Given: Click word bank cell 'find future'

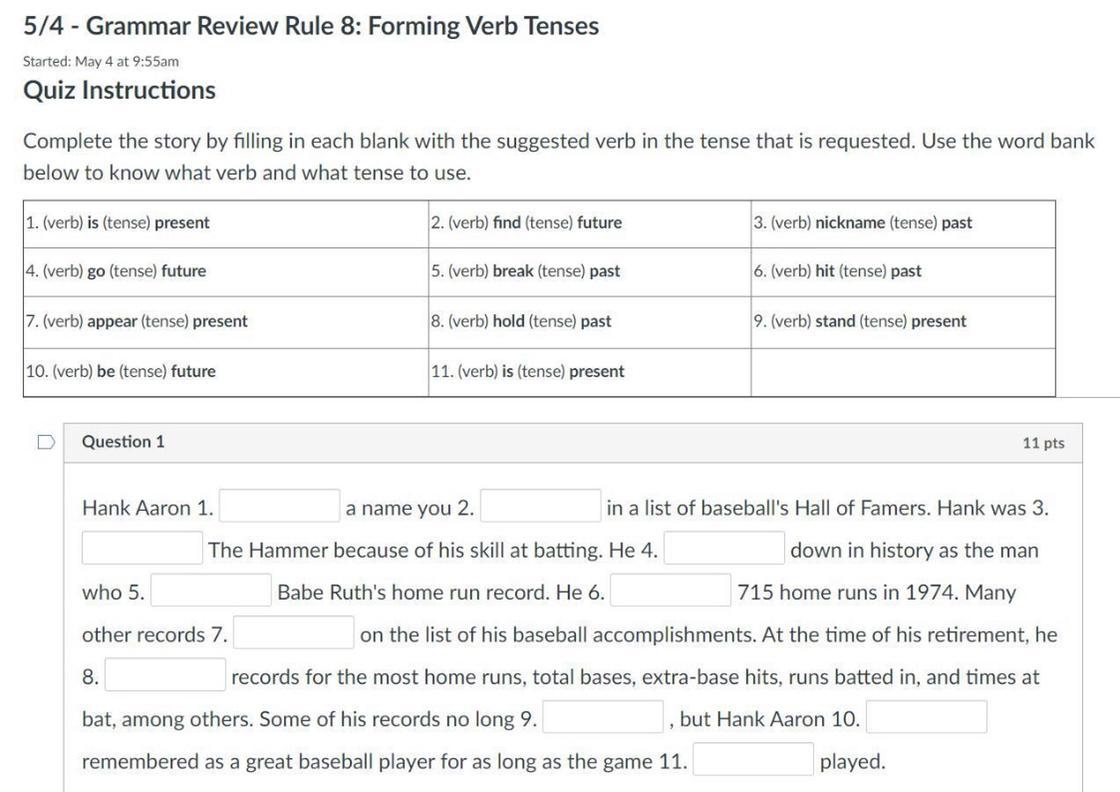Looking at the screenshot, I should (527, 223).
